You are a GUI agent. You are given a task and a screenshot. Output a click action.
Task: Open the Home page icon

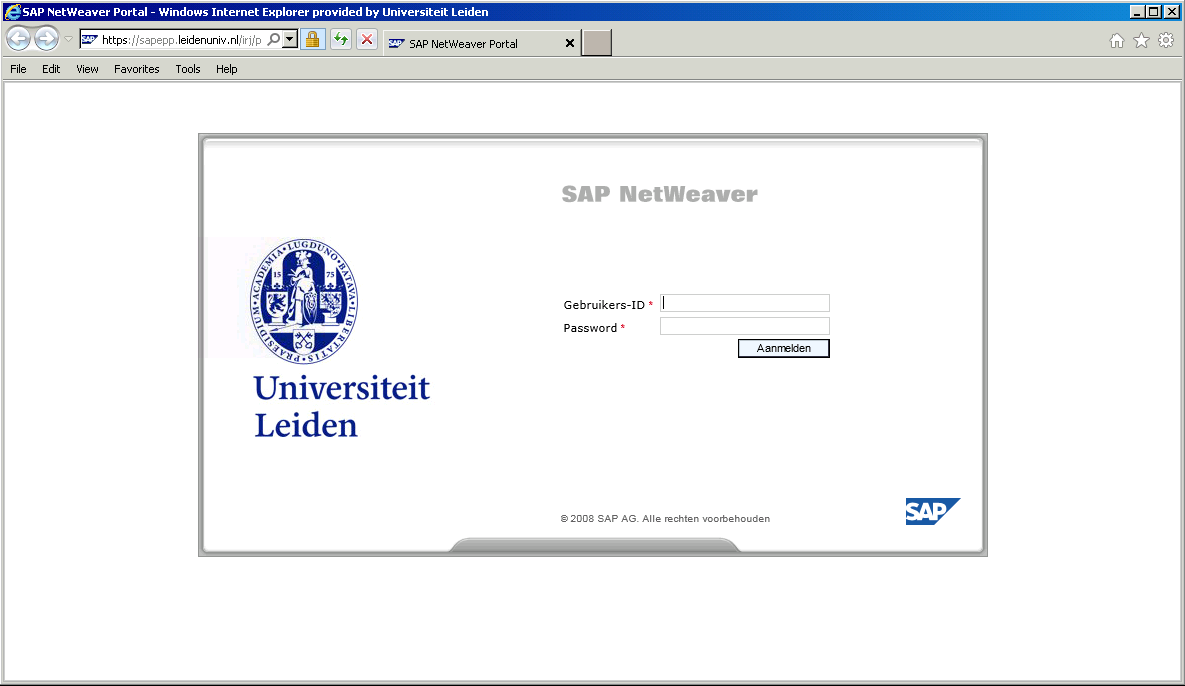pos(1117,41)
